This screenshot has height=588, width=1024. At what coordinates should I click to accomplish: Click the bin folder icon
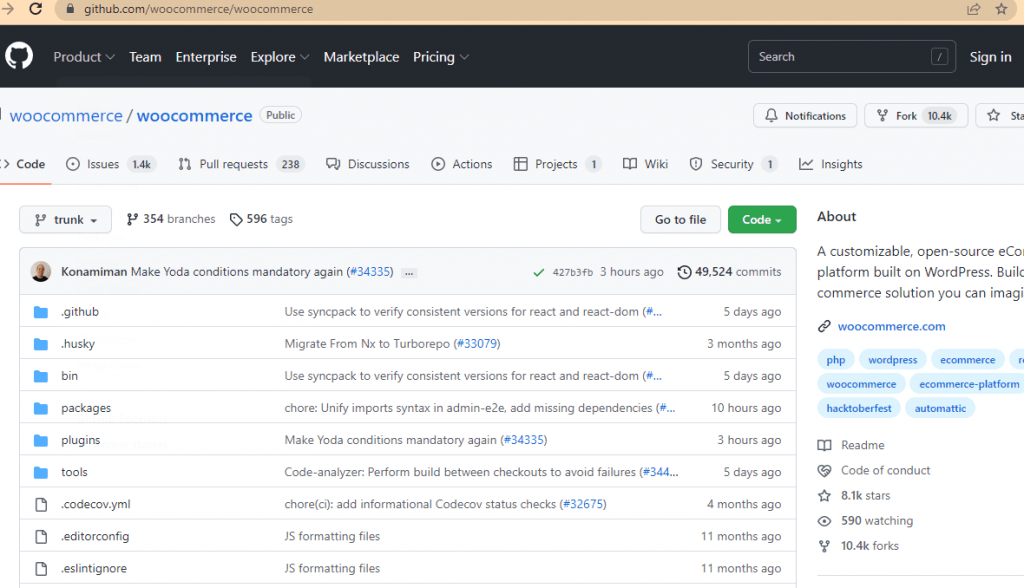41,376
